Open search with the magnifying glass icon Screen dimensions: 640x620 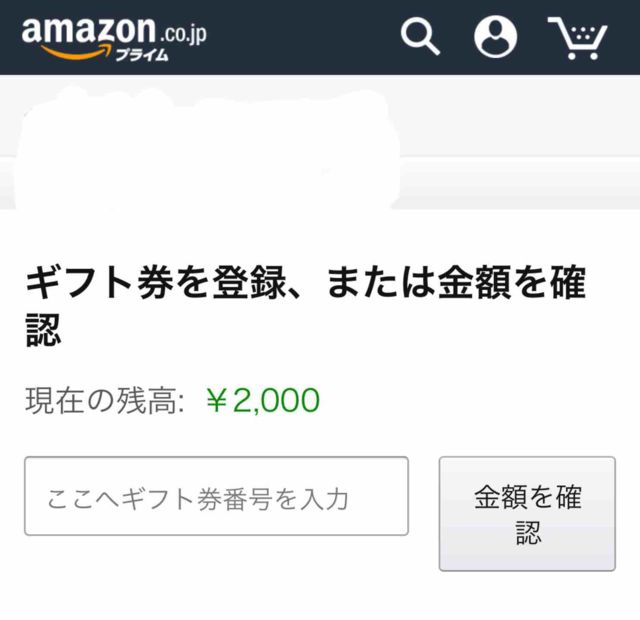(420, 37)
